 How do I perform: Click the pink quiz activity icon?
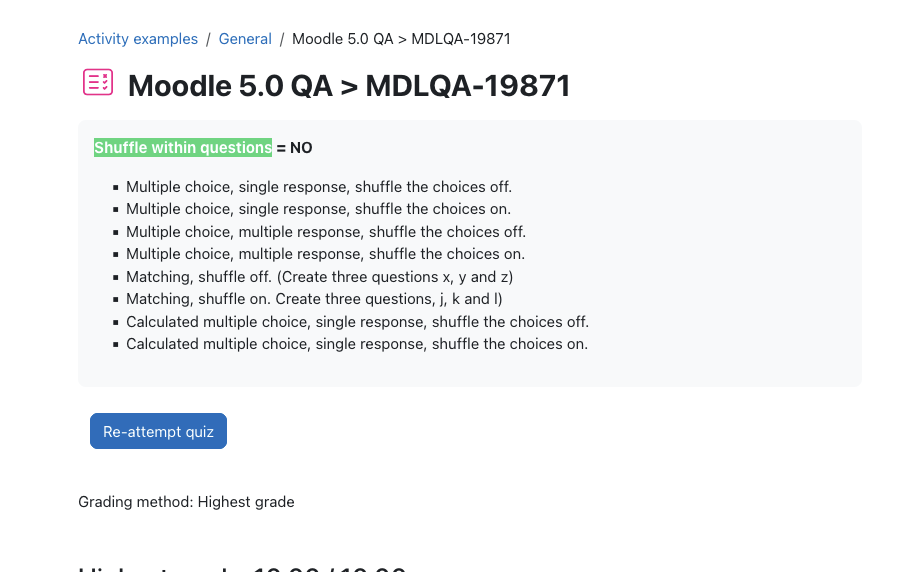[98, 82]
